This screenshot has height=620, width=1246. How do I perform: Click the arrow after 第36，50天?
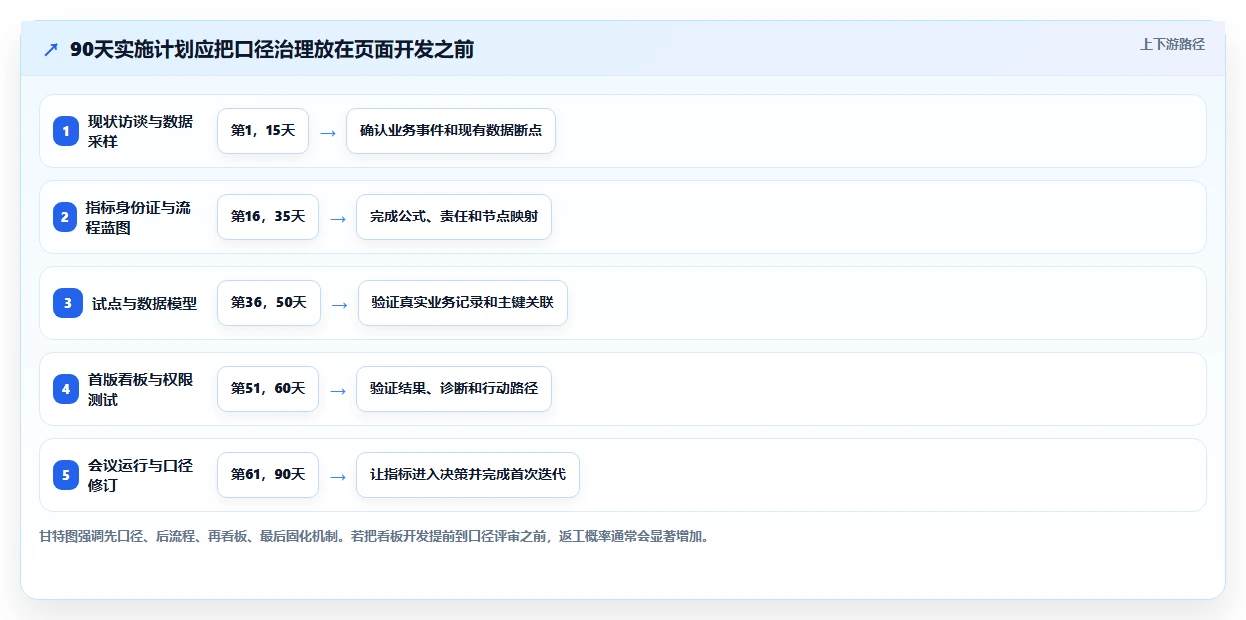point(340,304)
